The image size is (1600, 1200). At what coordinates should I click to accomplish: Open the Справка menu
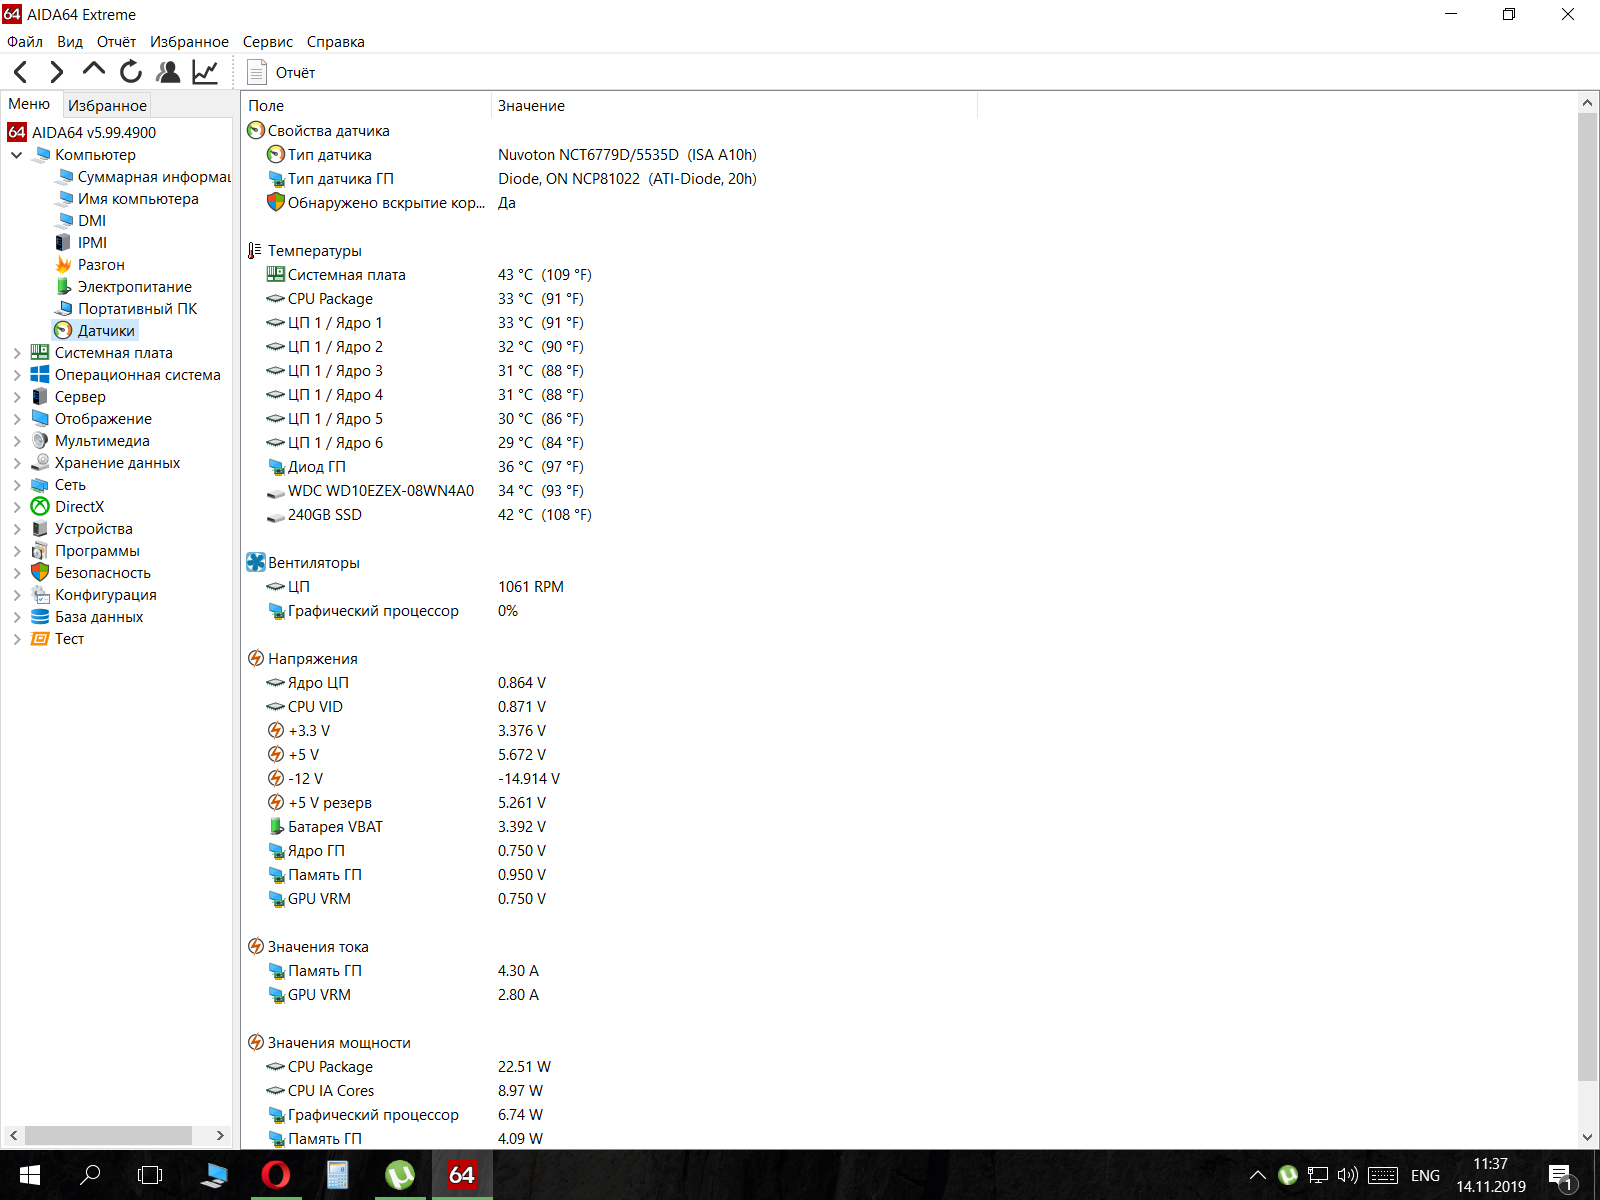click(336, 42)
